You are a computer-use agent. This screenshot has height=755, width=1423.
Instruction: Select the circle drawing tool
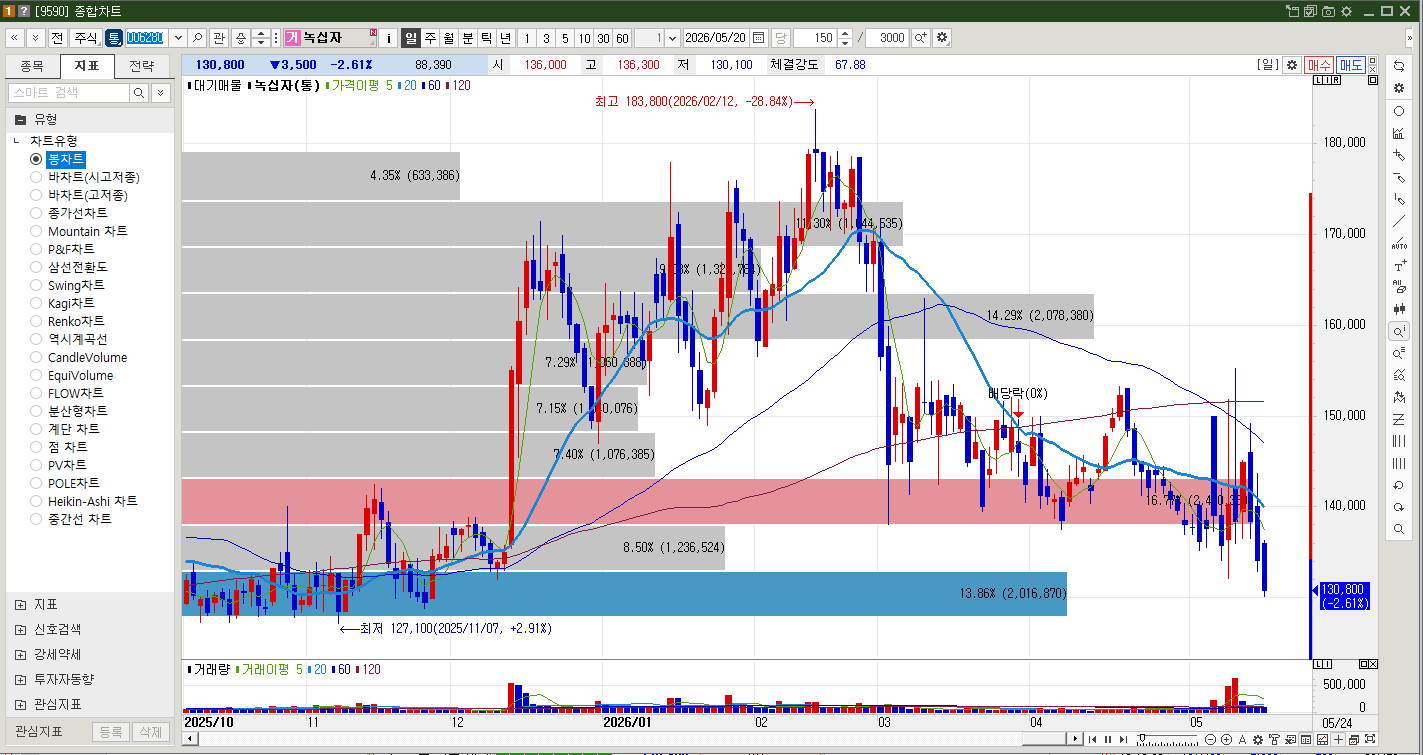pyautogui.click(x=1399, y=111)
